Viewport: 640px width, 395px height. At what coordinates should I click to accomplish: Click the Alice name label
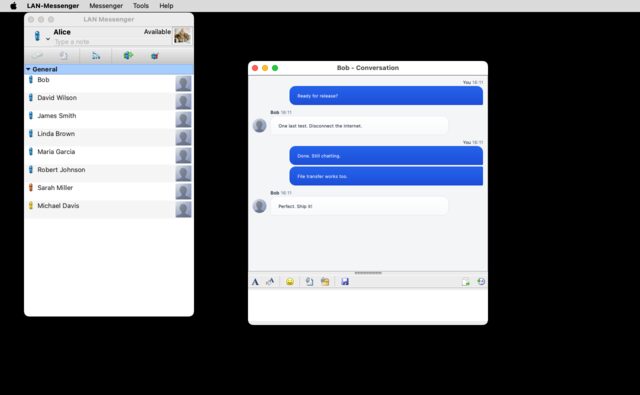point(62,32)
